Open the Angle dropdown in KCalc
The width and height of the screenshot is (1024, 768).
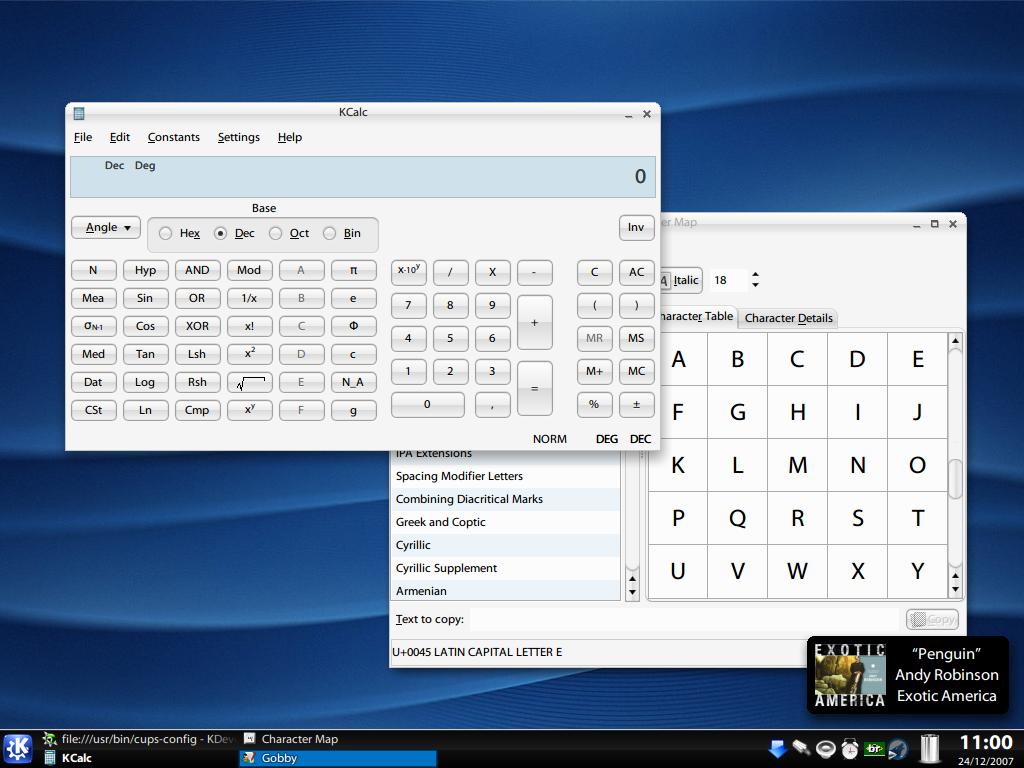coord(106,227)
